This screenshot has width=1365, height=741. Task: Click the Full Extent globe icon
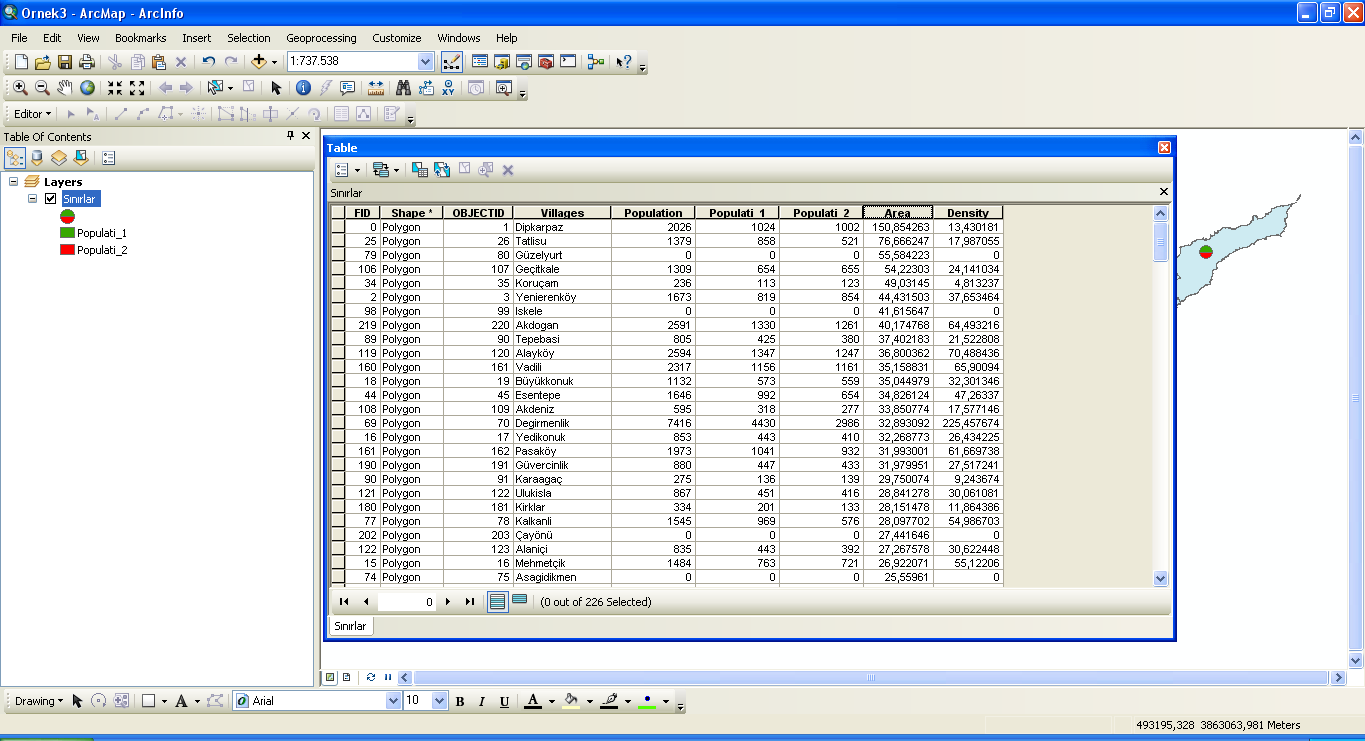coord(87,88)
